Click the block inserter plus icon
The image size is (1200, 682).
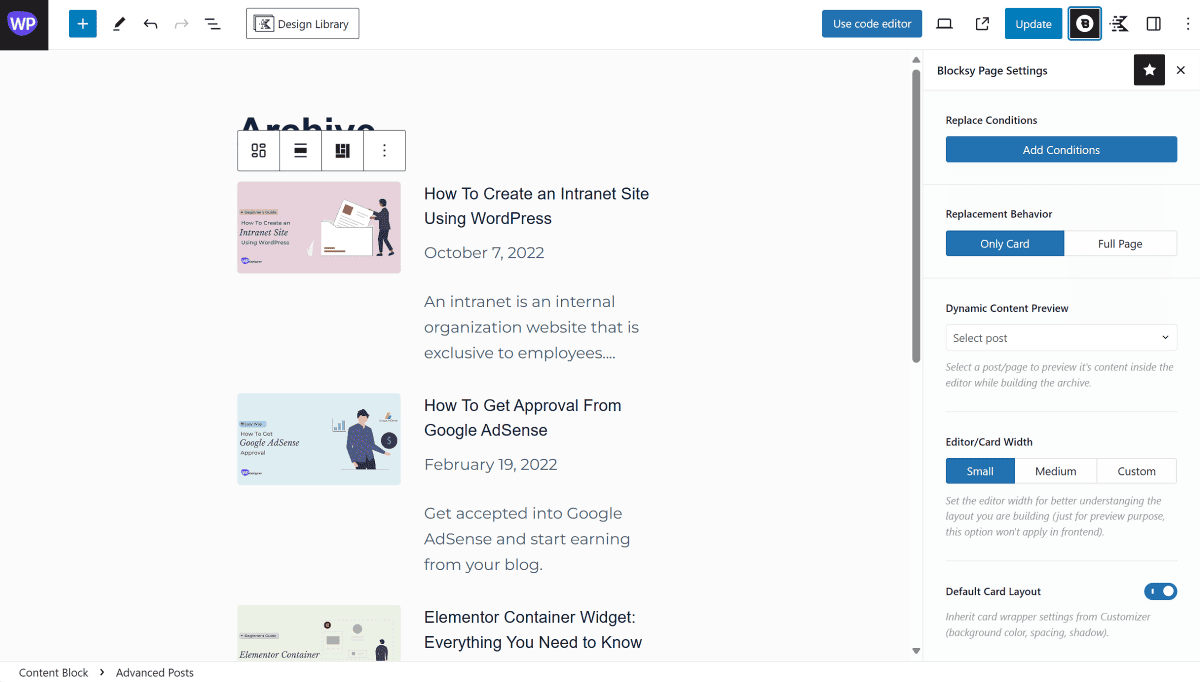point(83,24)
